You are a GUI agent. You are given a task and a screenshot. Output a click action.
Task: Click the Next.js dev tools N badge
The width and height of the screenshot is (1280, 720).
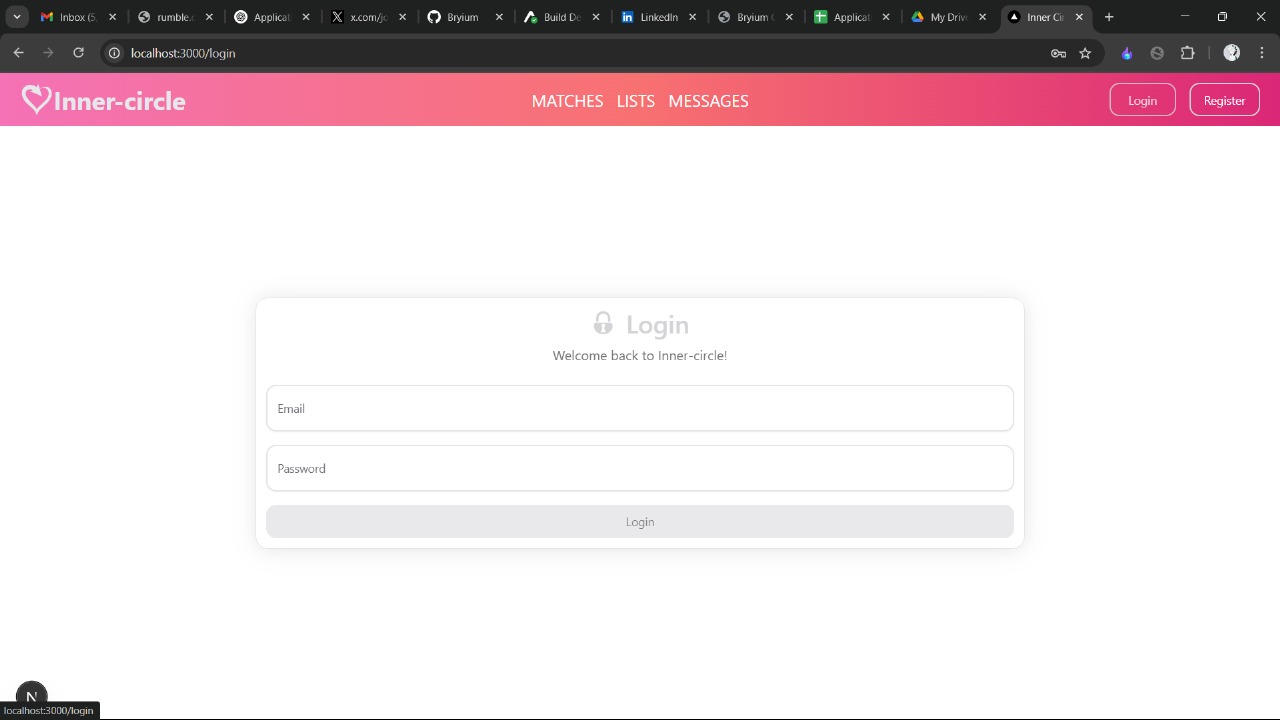[31, 696]
